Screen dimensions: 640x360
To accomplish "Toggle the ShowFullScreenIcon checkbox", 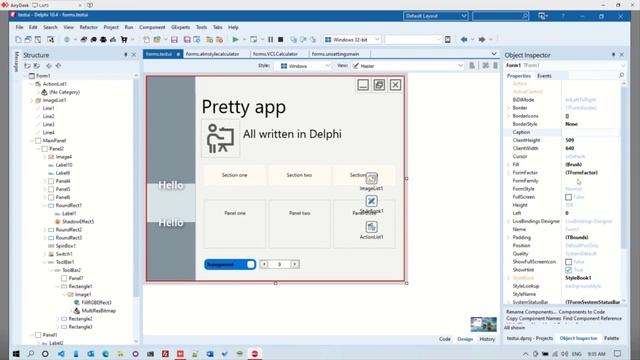I will click(568, 262).
